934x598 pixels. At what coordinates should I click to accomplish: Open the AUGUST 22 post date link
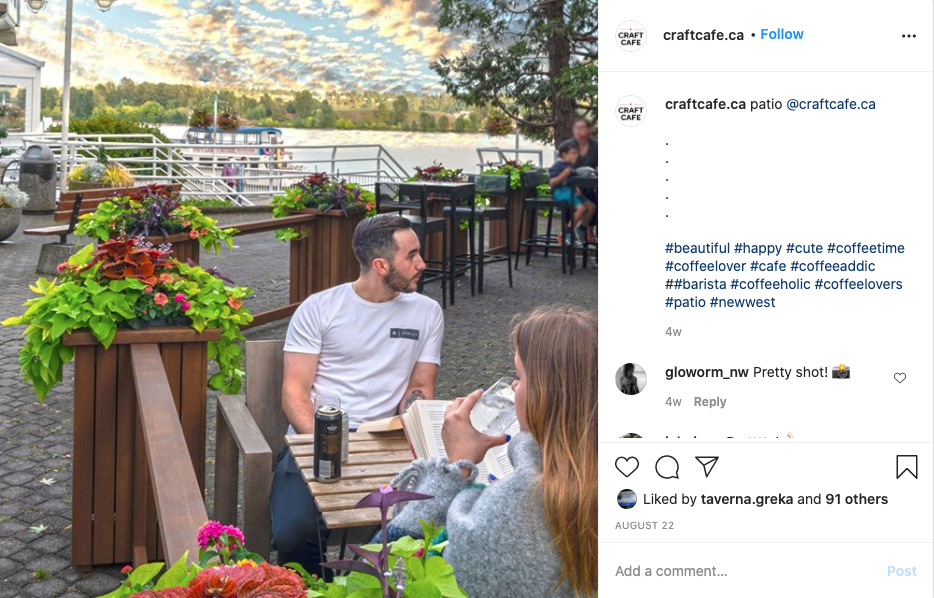[x=645, y=525]
